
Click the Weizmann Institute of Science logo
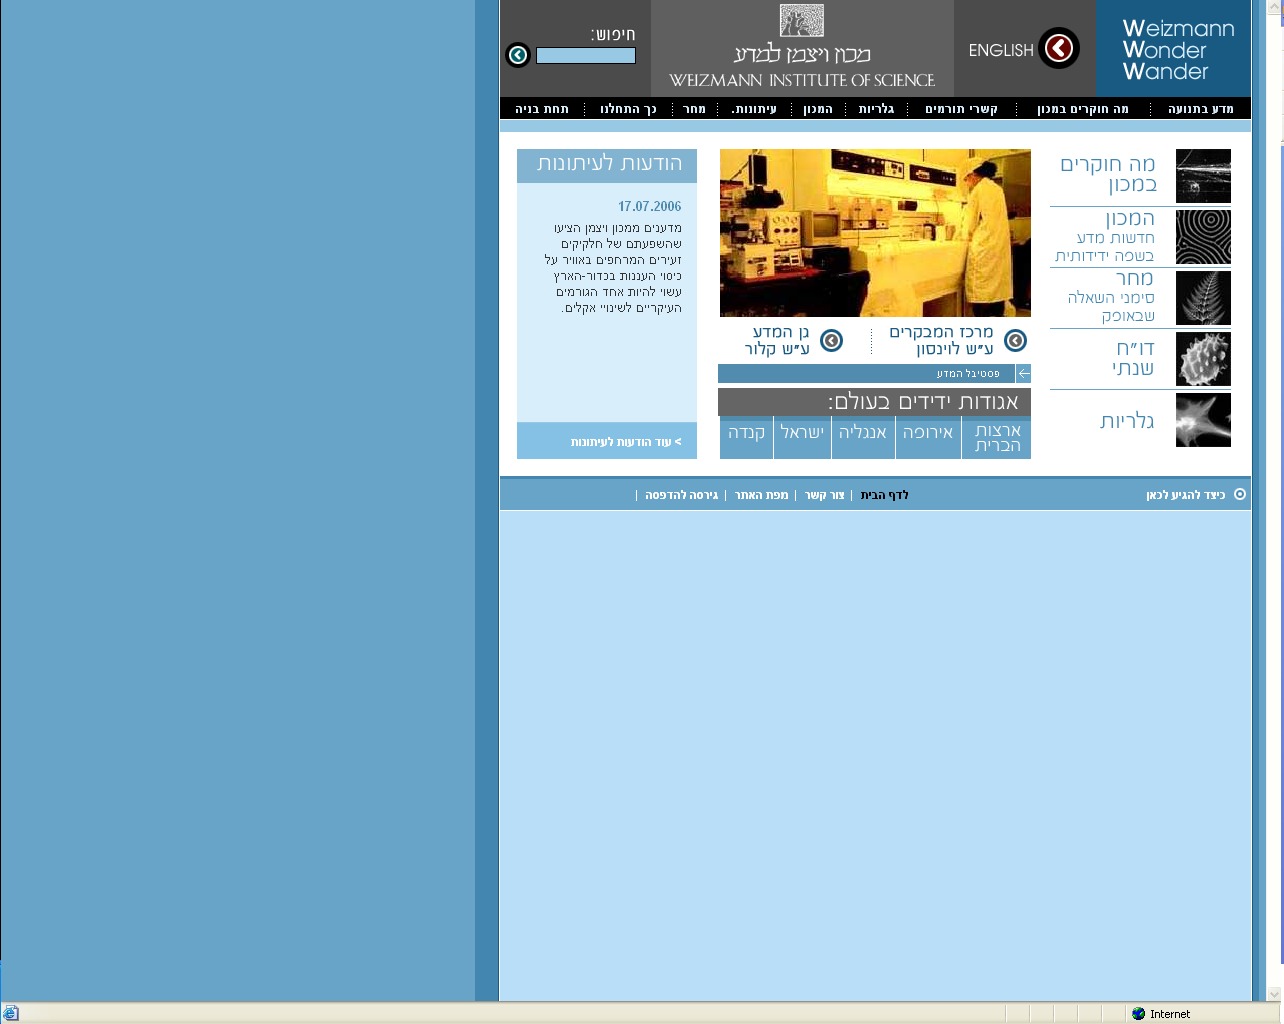click(x=802, y=48)
